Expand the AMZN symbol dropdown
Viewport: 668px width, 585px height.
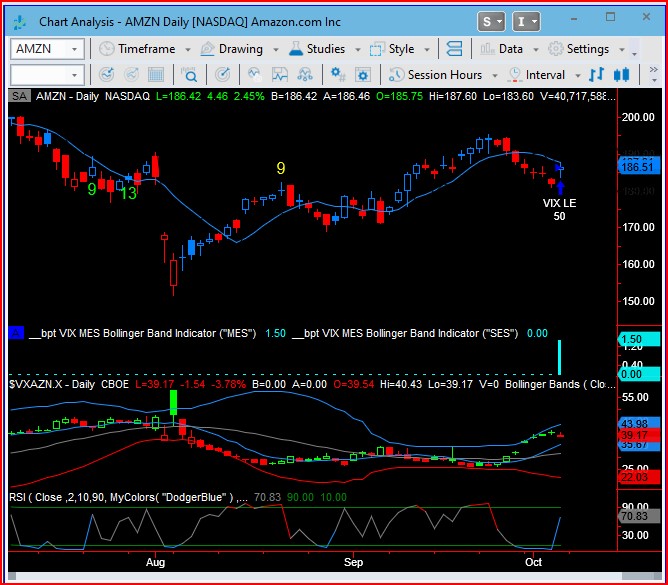[x=75, y=49]
